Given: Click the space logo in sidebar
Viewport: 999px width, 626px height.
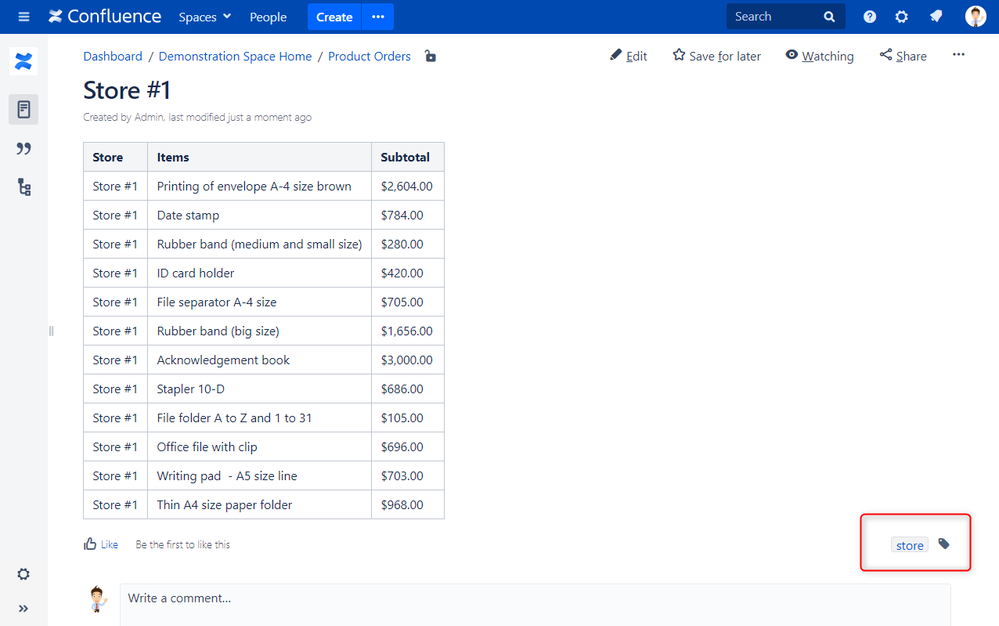Looking at the screenshot, I should click(24, 62).
